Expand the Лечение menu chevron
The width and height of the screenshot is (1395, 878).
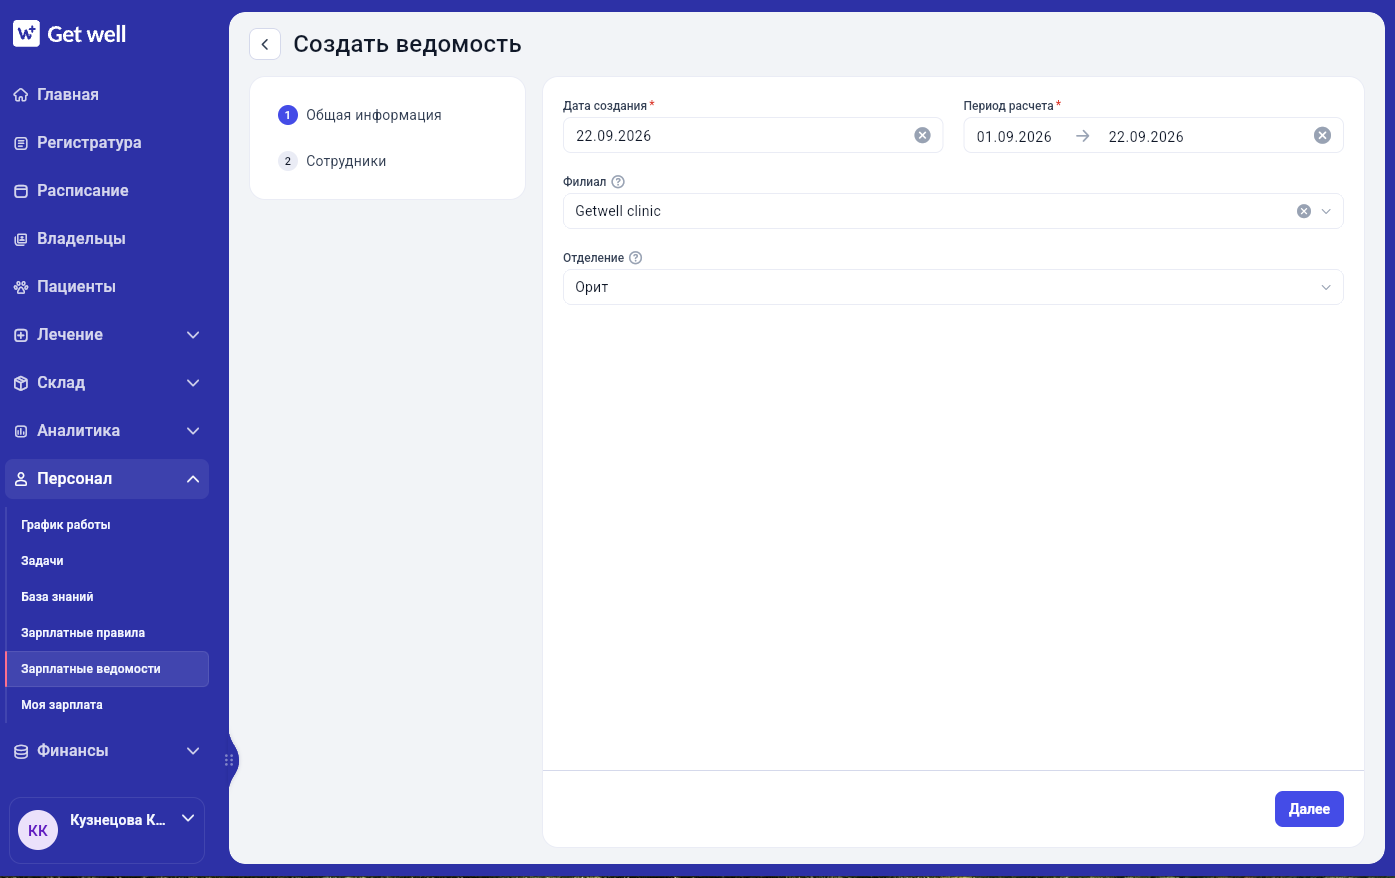(193, 335)
